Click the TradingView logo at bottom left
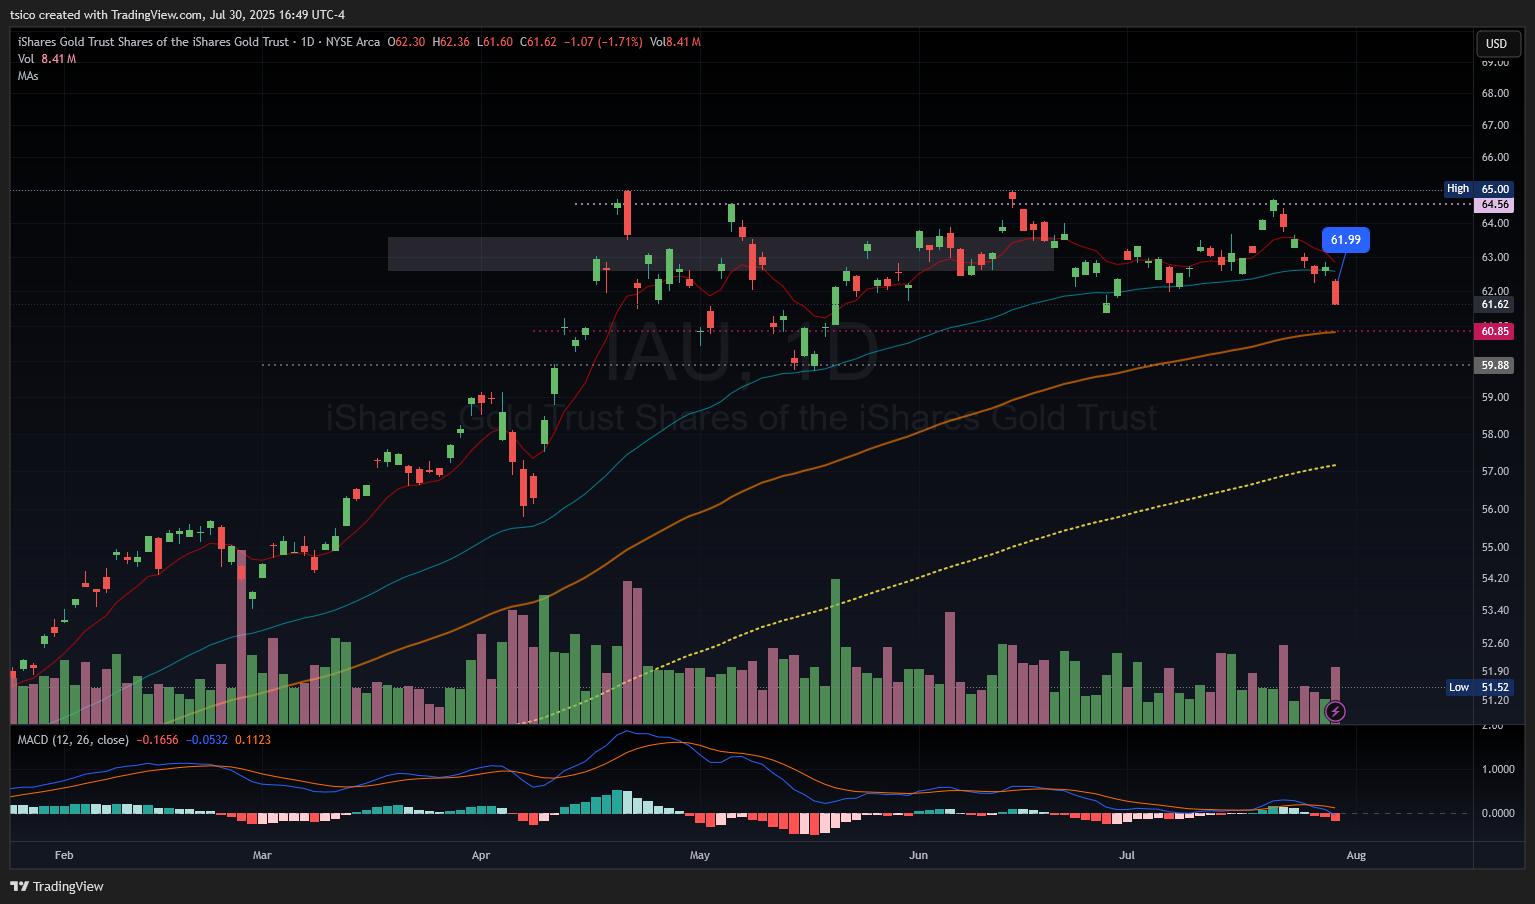 pyautogui.click(x=57, y=886)
